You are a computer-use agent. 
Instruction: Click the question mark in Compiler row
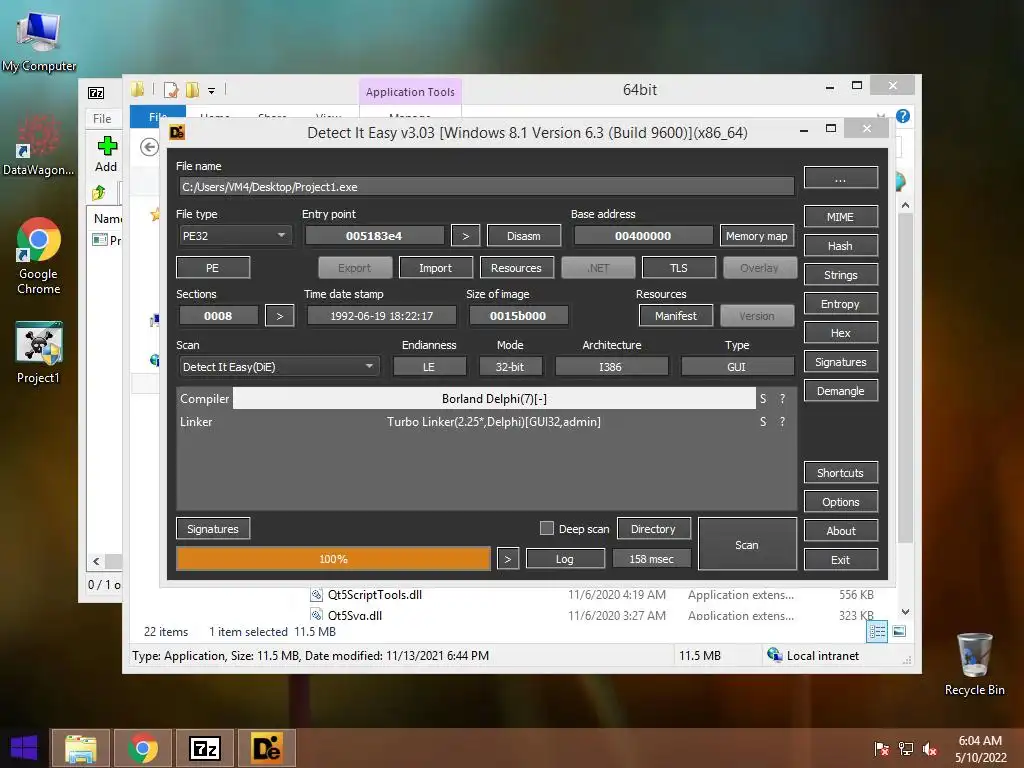tap(782, 398)
